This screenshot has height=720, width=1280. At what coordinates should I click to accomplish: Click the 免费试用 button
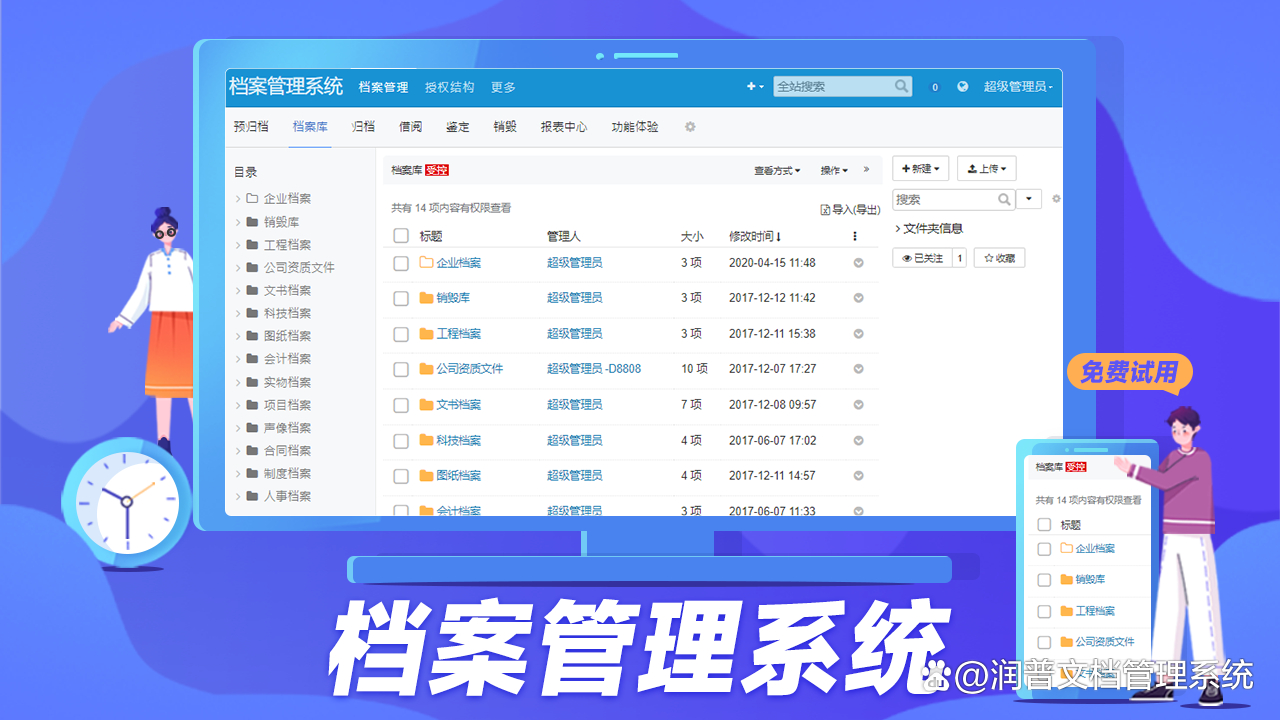(1129, 372)
